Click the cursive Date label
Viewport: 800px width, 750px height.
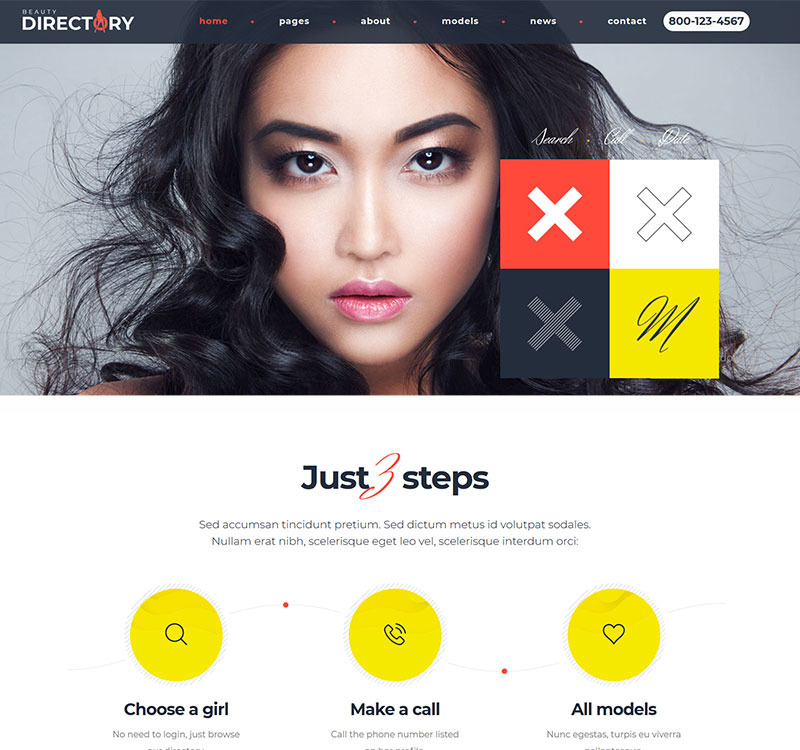(x=674, y=137)
